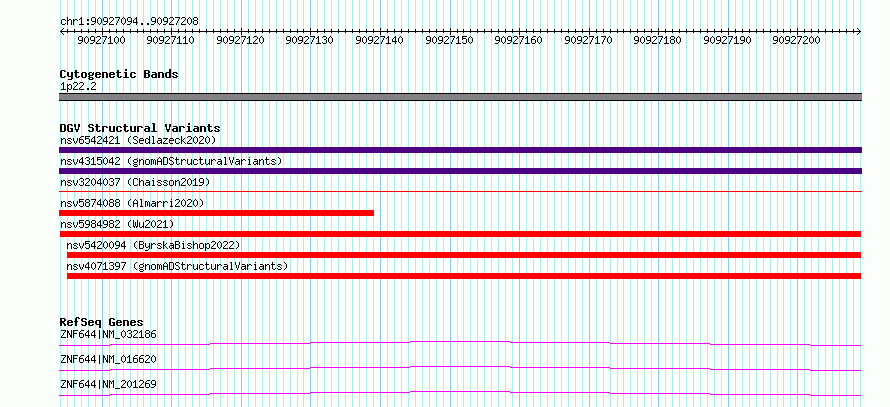
Task: Click the red bar for nsv4071397
Action: pos(464,276)
